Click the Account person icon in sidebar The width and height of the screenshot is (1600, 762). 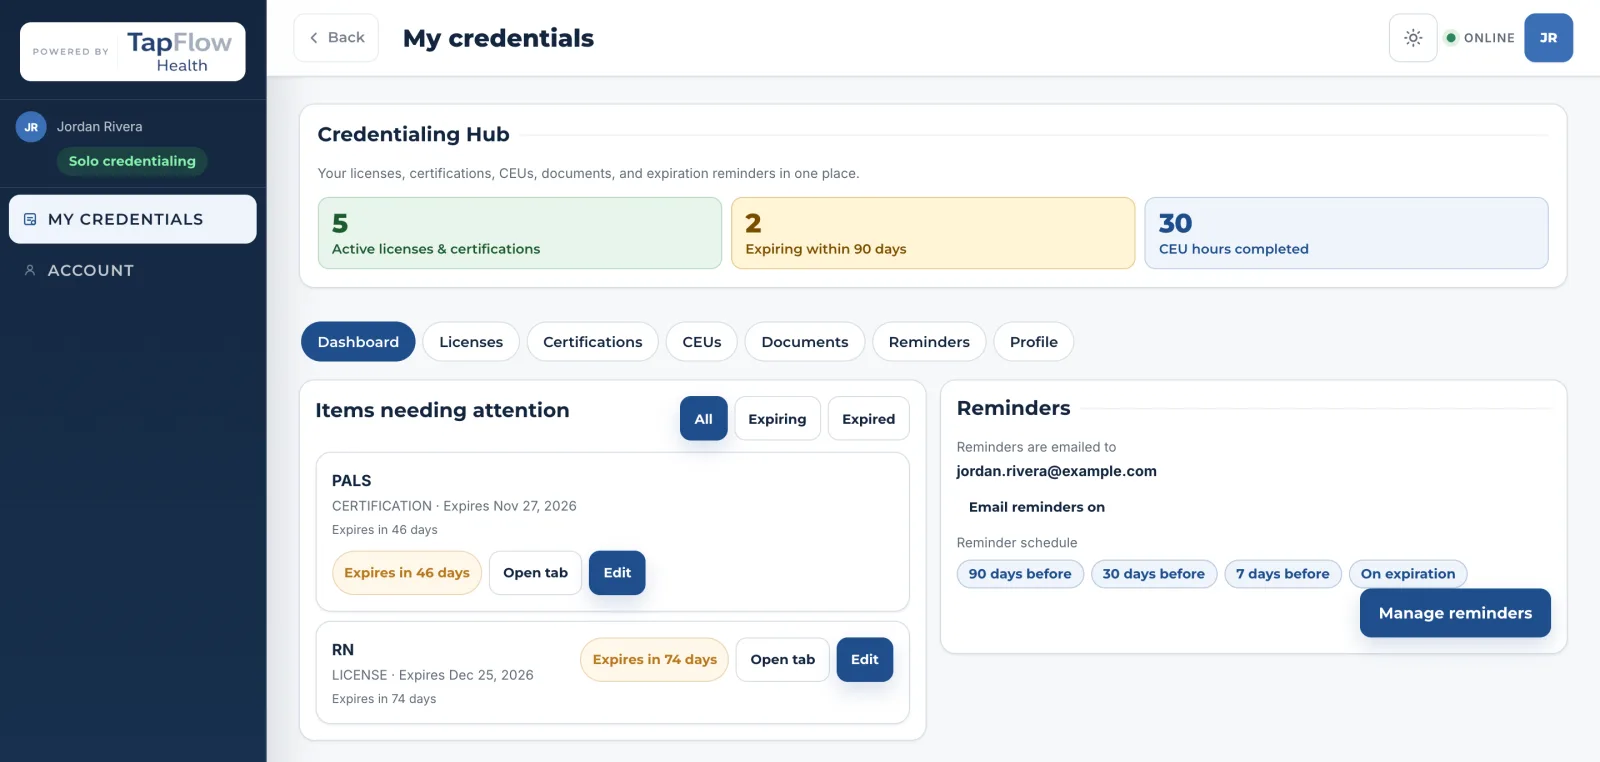[x=30, y=270]
